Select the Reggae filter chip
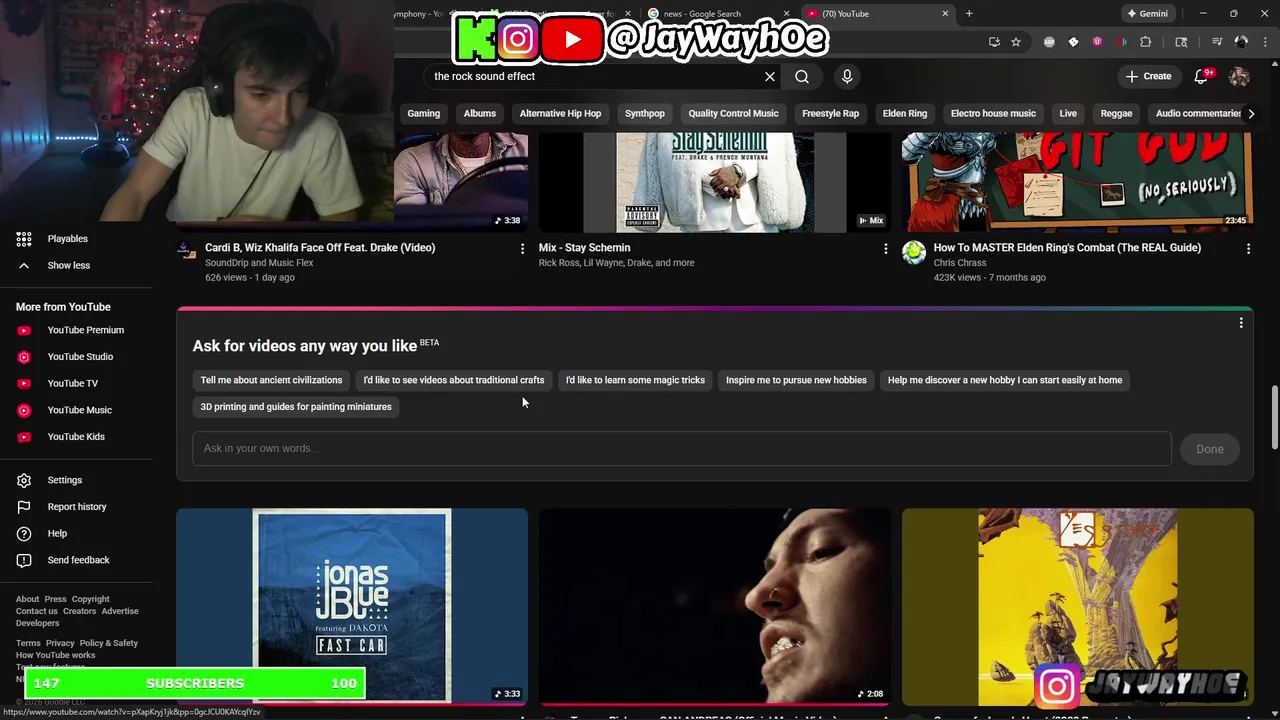The height and width of the screenshot is (720, 1280). [x=1117, y=113]
